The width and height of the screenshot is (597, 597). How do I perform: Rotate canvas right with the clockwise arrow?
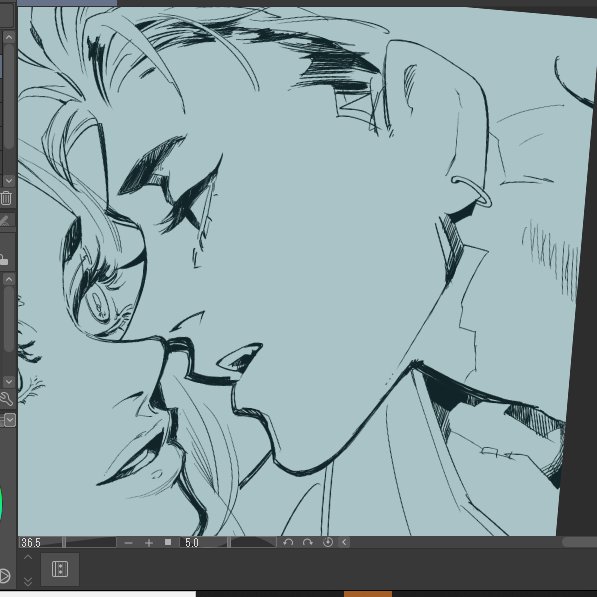pos(308,542)
